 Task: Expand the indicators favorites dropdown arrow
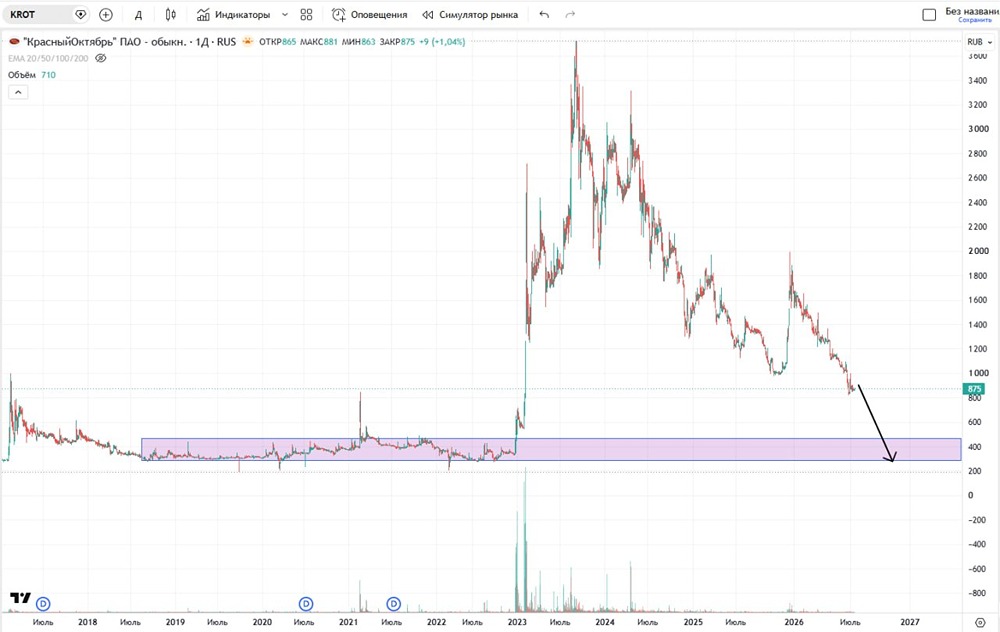[284, 14]
